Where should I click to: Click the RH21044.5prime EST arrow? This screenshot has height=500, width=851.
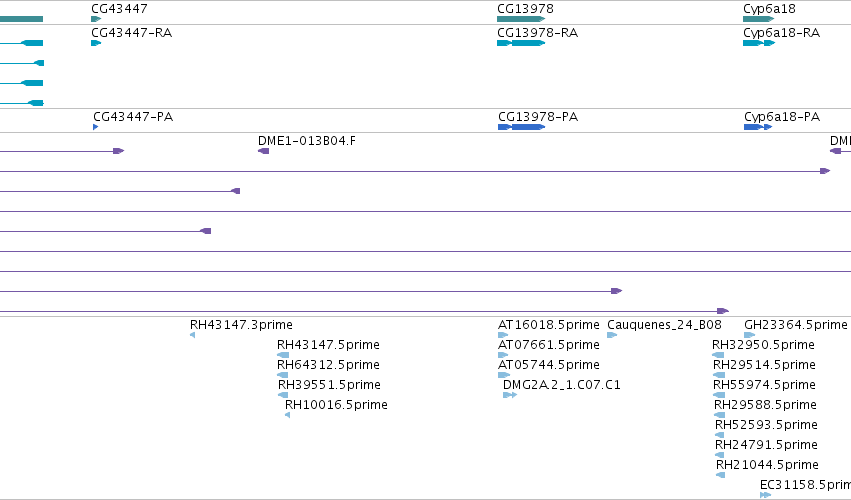(x=721, y=475)
